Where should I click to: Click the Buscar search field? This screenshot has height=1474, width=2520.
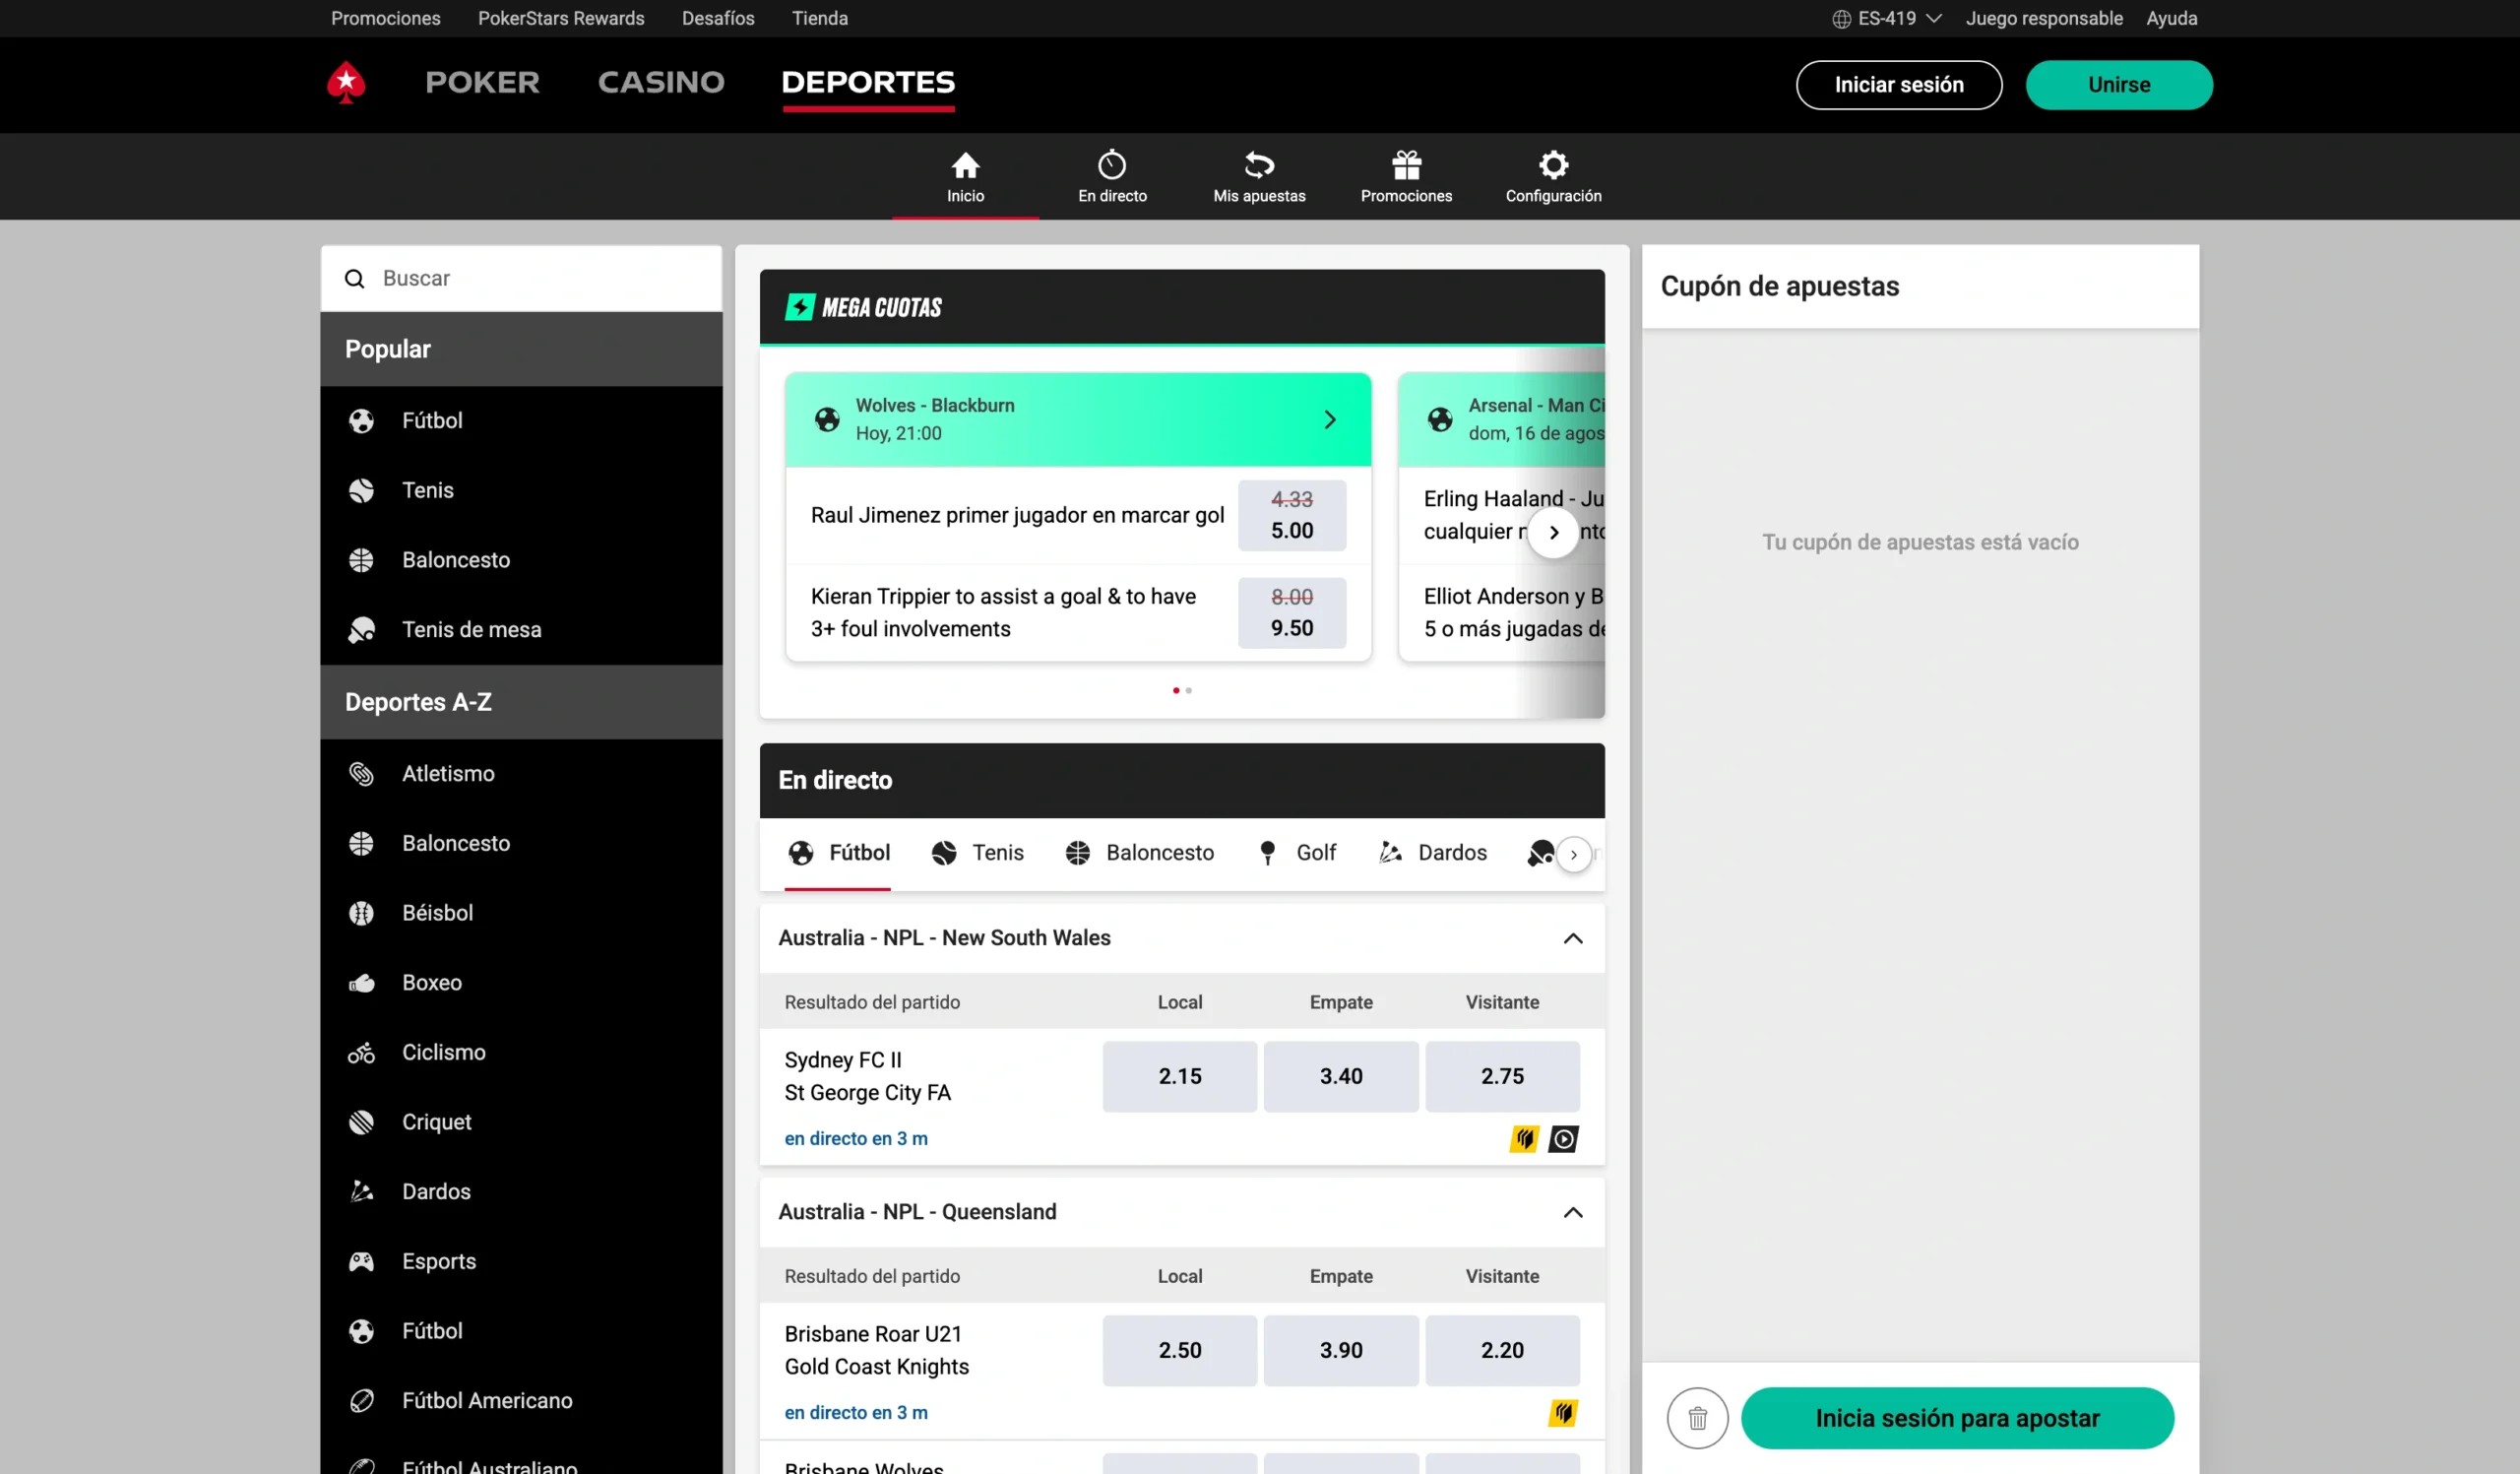coord(521,278)
